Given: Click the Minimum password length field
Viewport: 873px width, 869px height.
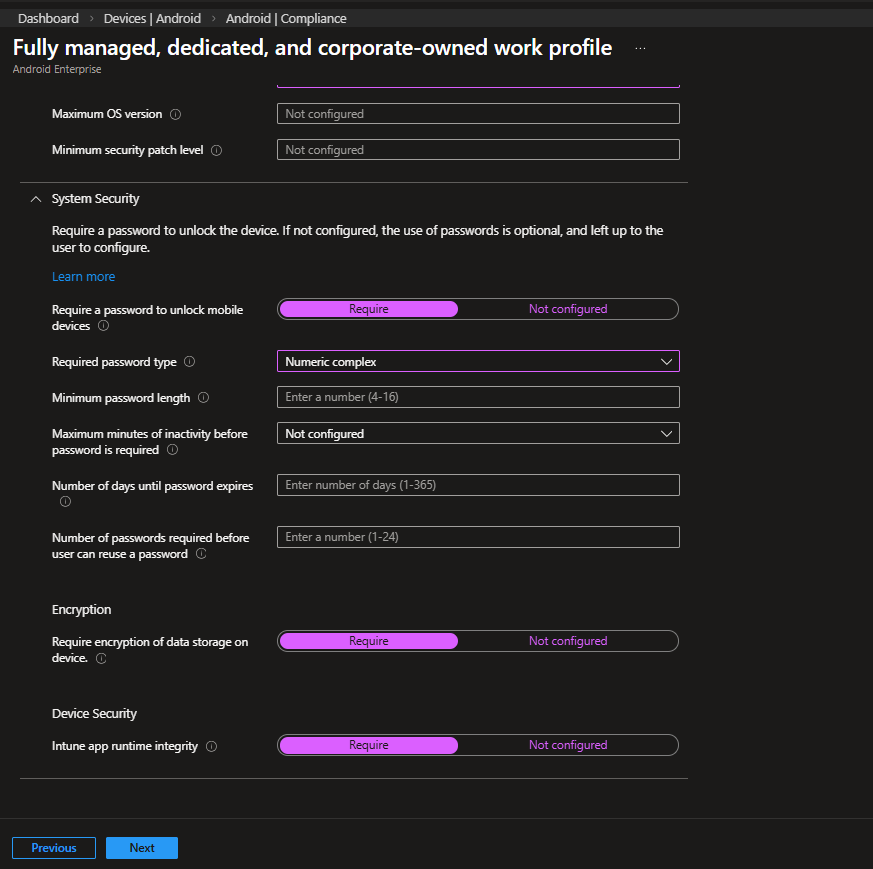Looking at the screenshot, I should pos(478,398).
